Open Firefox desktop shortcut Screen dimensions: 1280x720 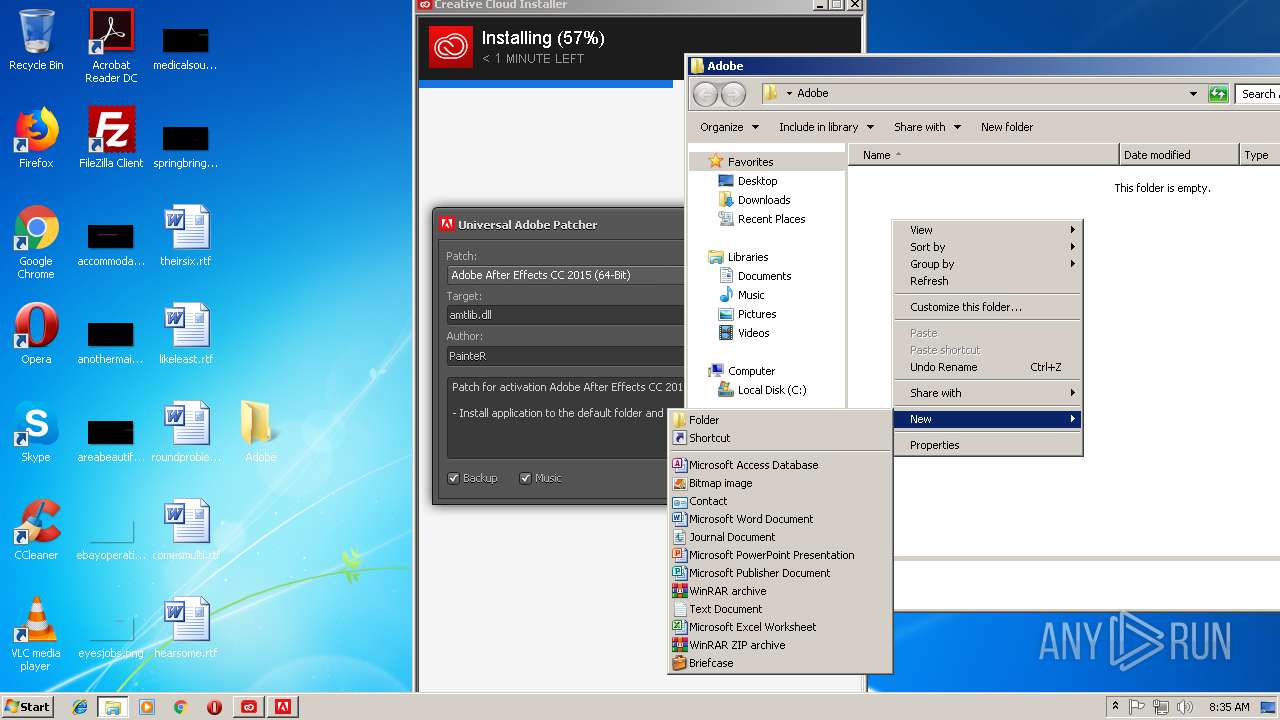point(36,138)
